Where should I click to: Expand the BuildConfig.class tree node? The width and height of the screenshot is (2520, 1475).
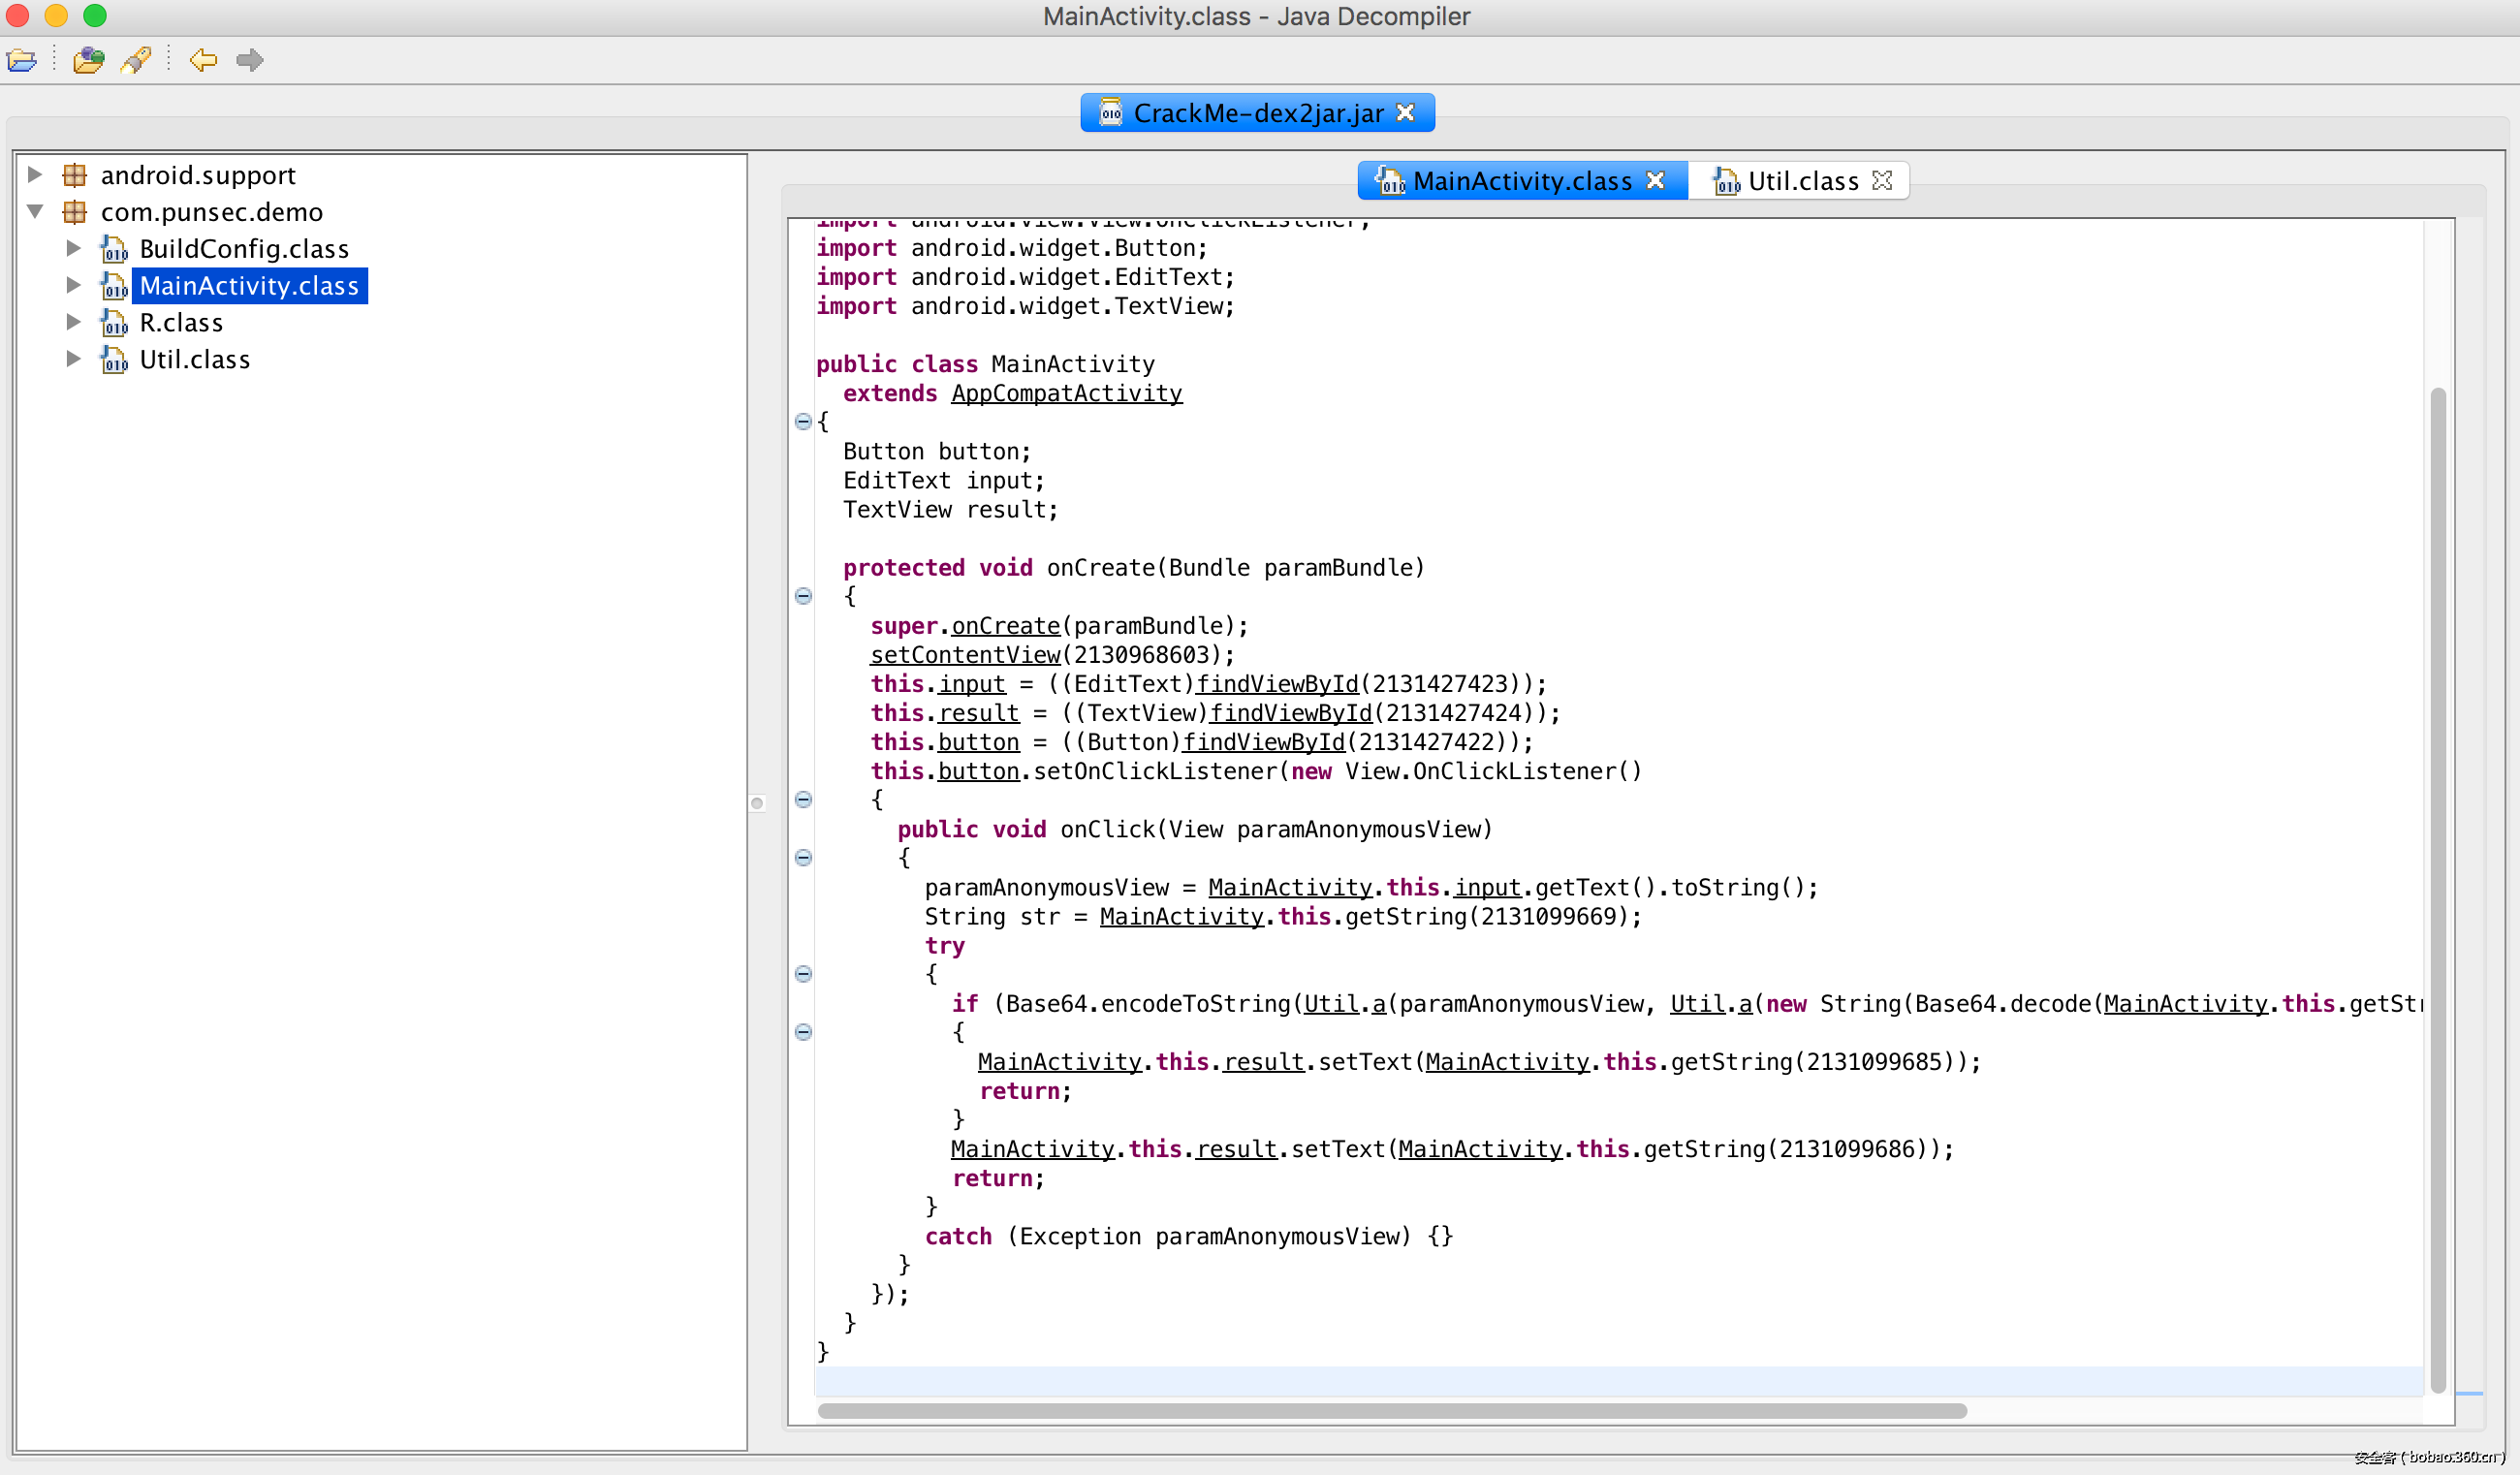pyautogui.click(x=73, y=248)
